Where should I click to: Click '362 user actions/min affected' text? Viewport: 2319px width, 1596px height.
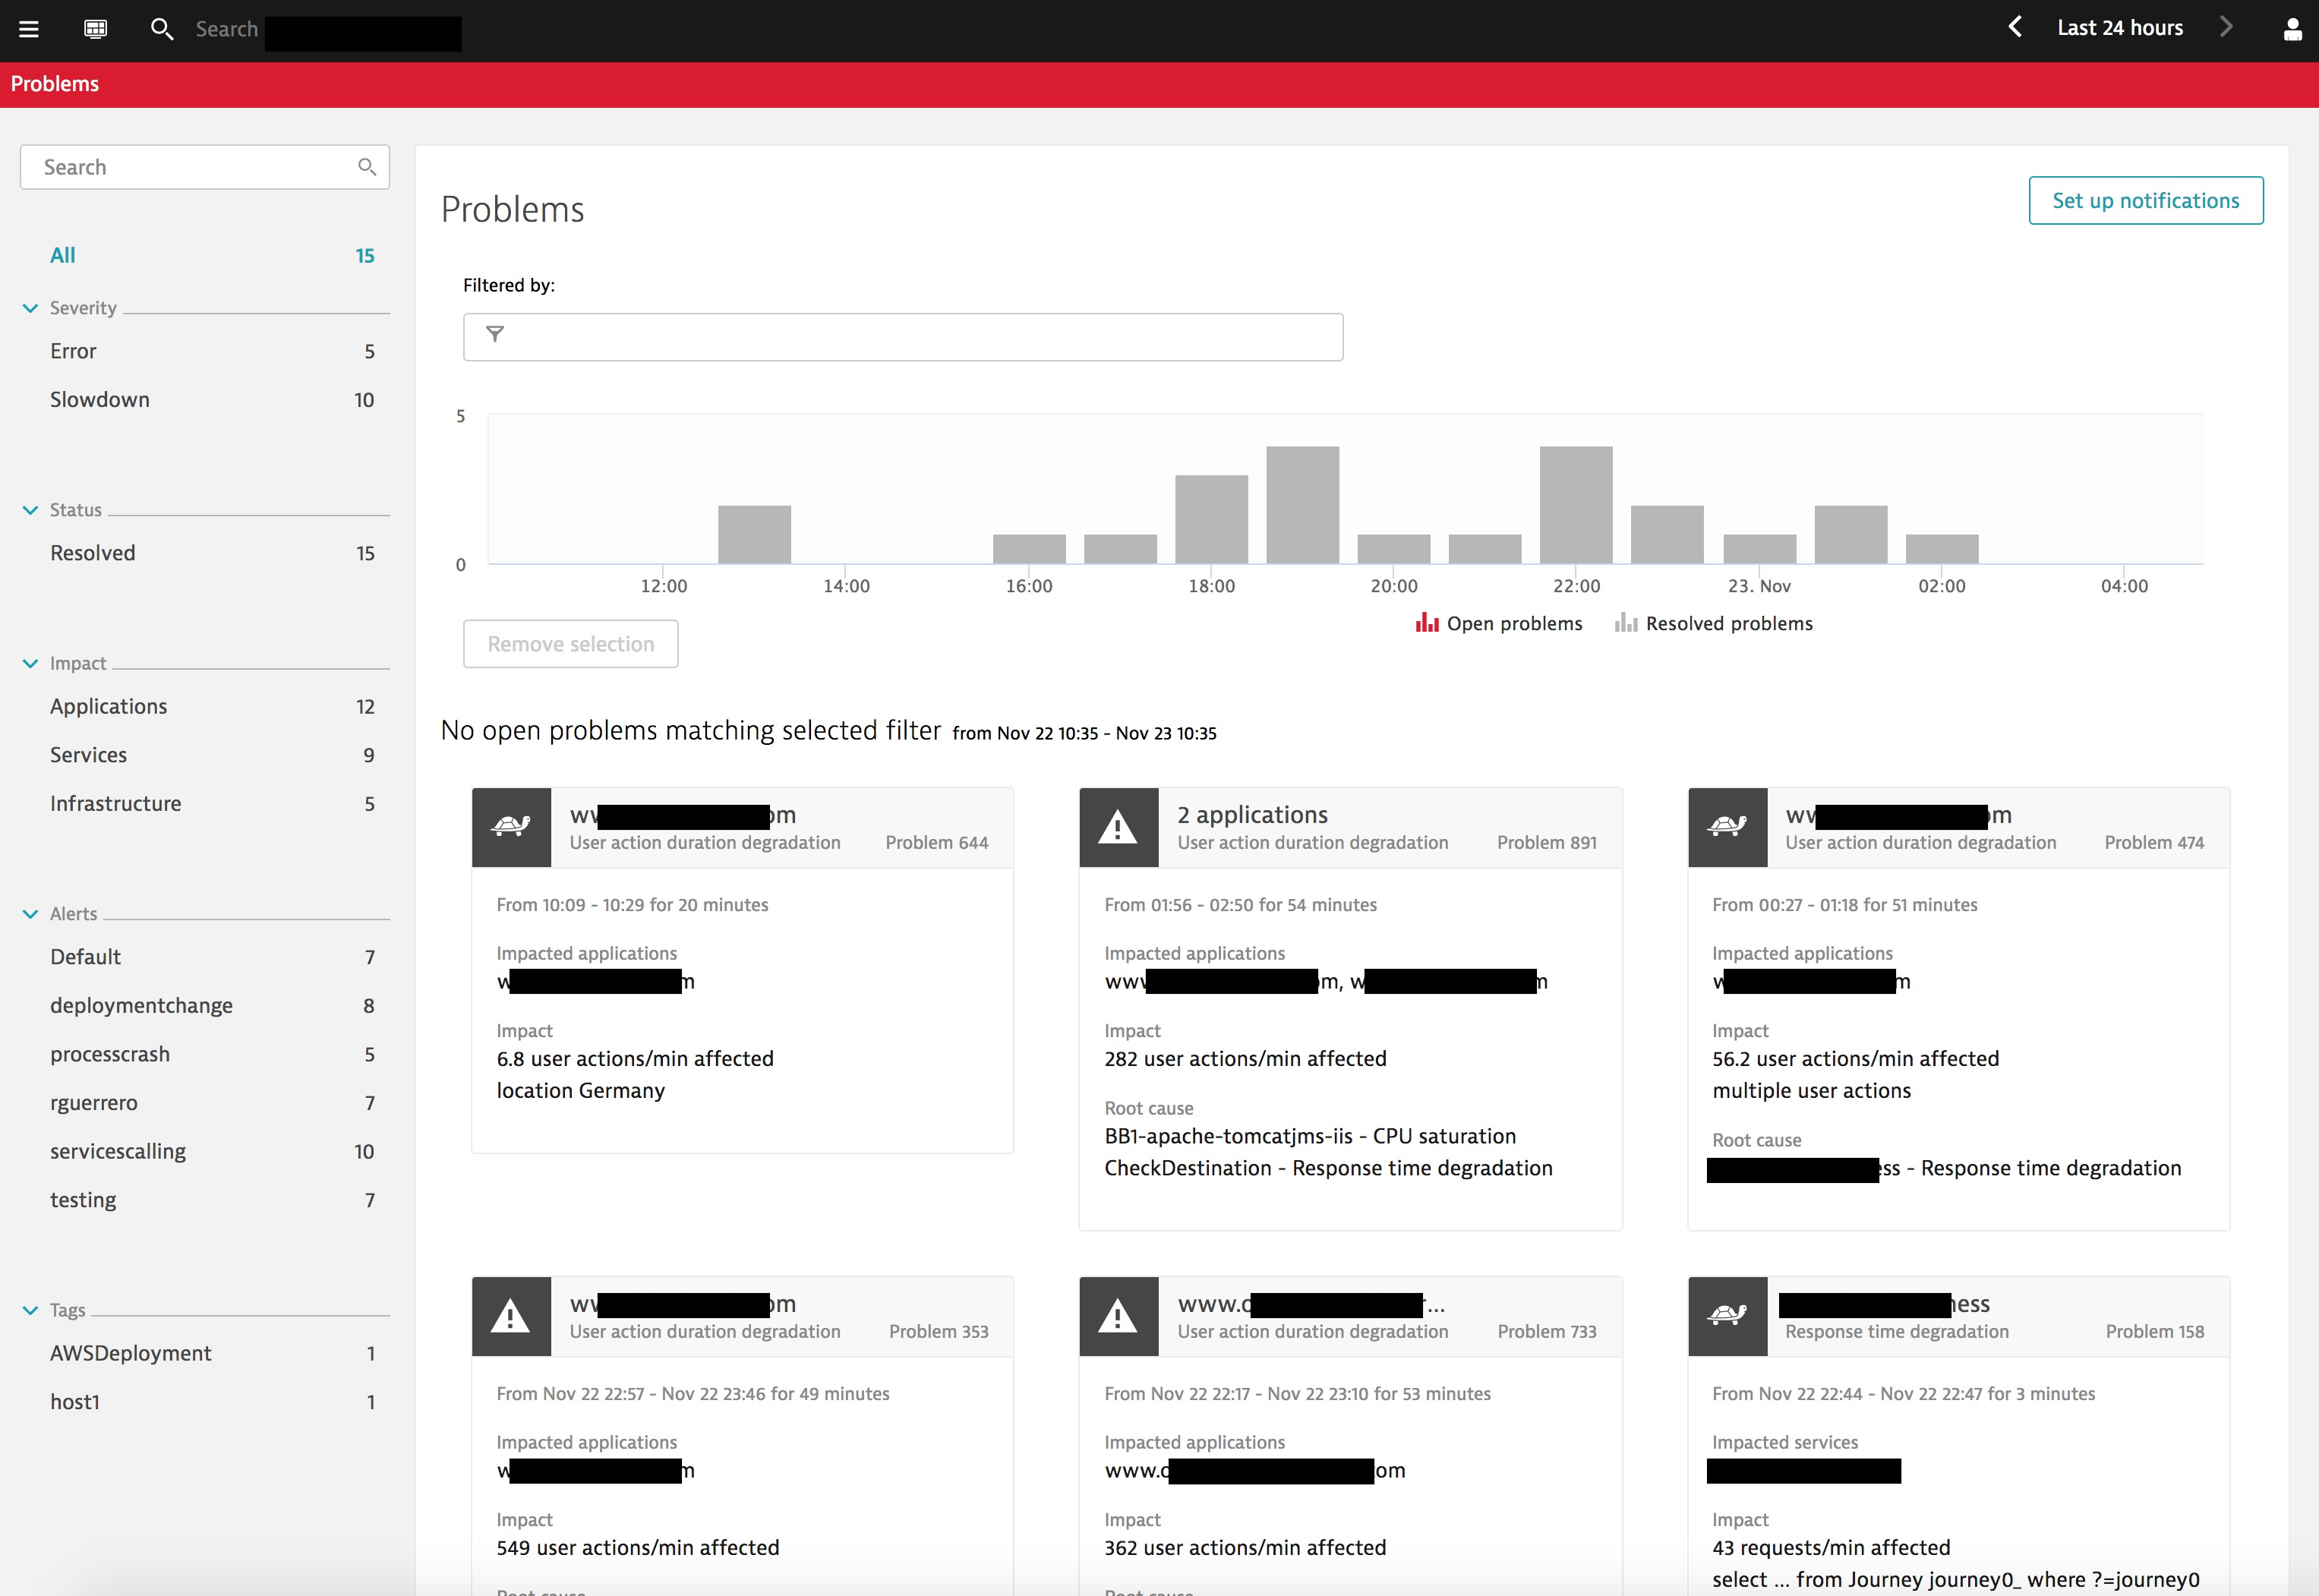click(1245, 1548)
